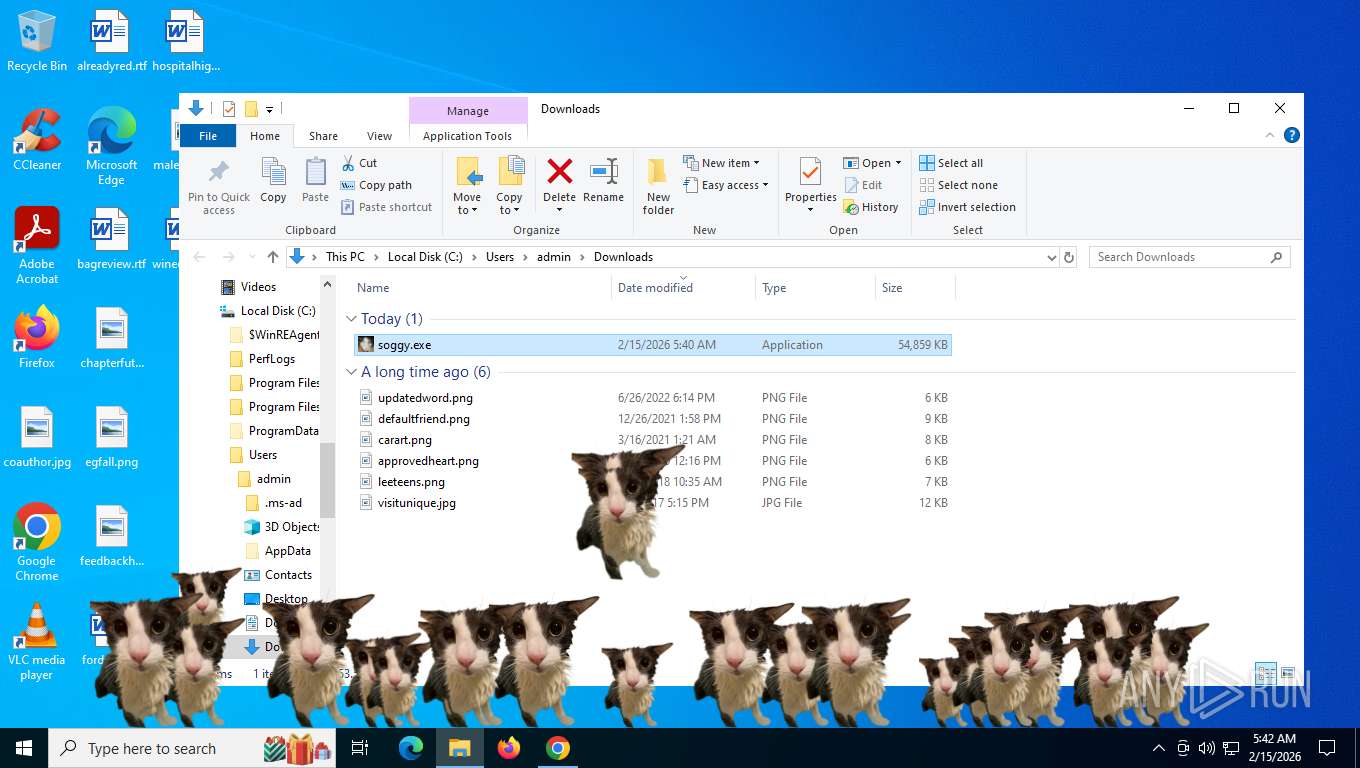
Task: Select PerfLogs folder in tree
Action: (x=271, y=359)
